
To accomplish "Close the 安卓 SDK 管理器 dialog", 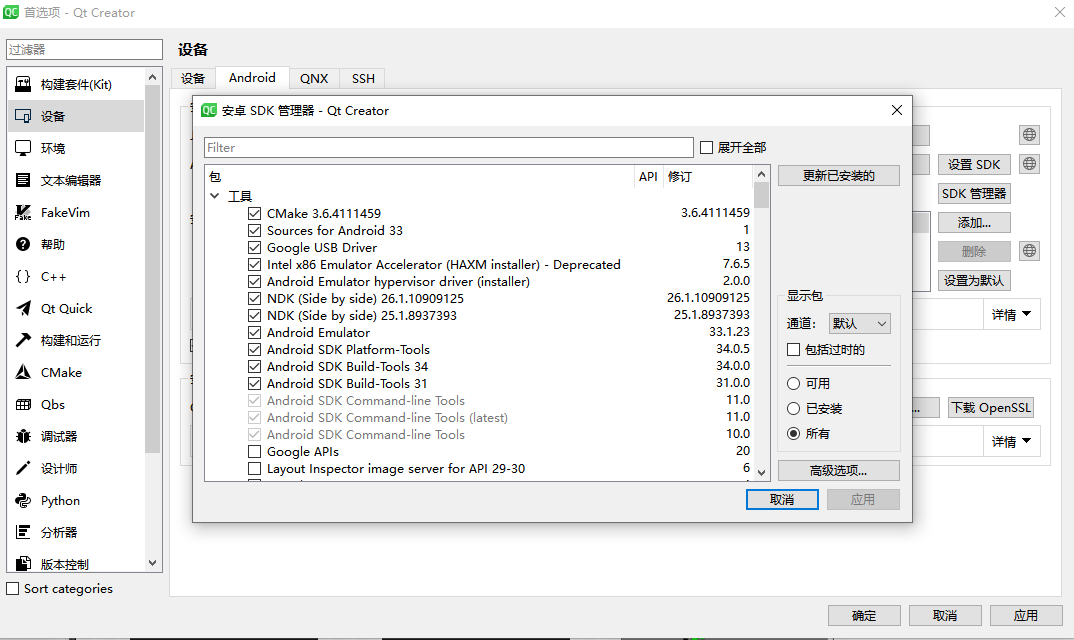I will tap(897, 110).
